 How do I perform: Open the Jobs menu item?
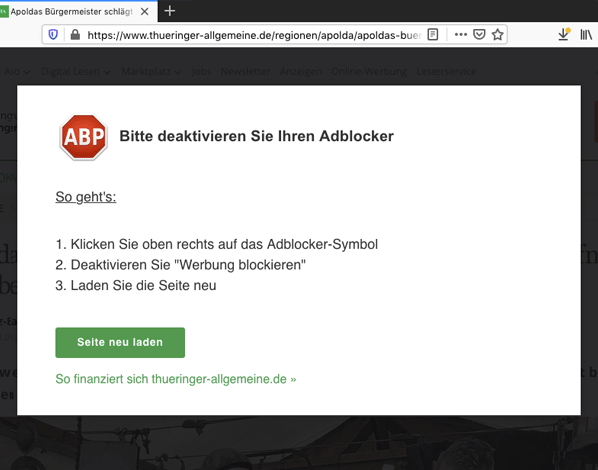point(201,71)
